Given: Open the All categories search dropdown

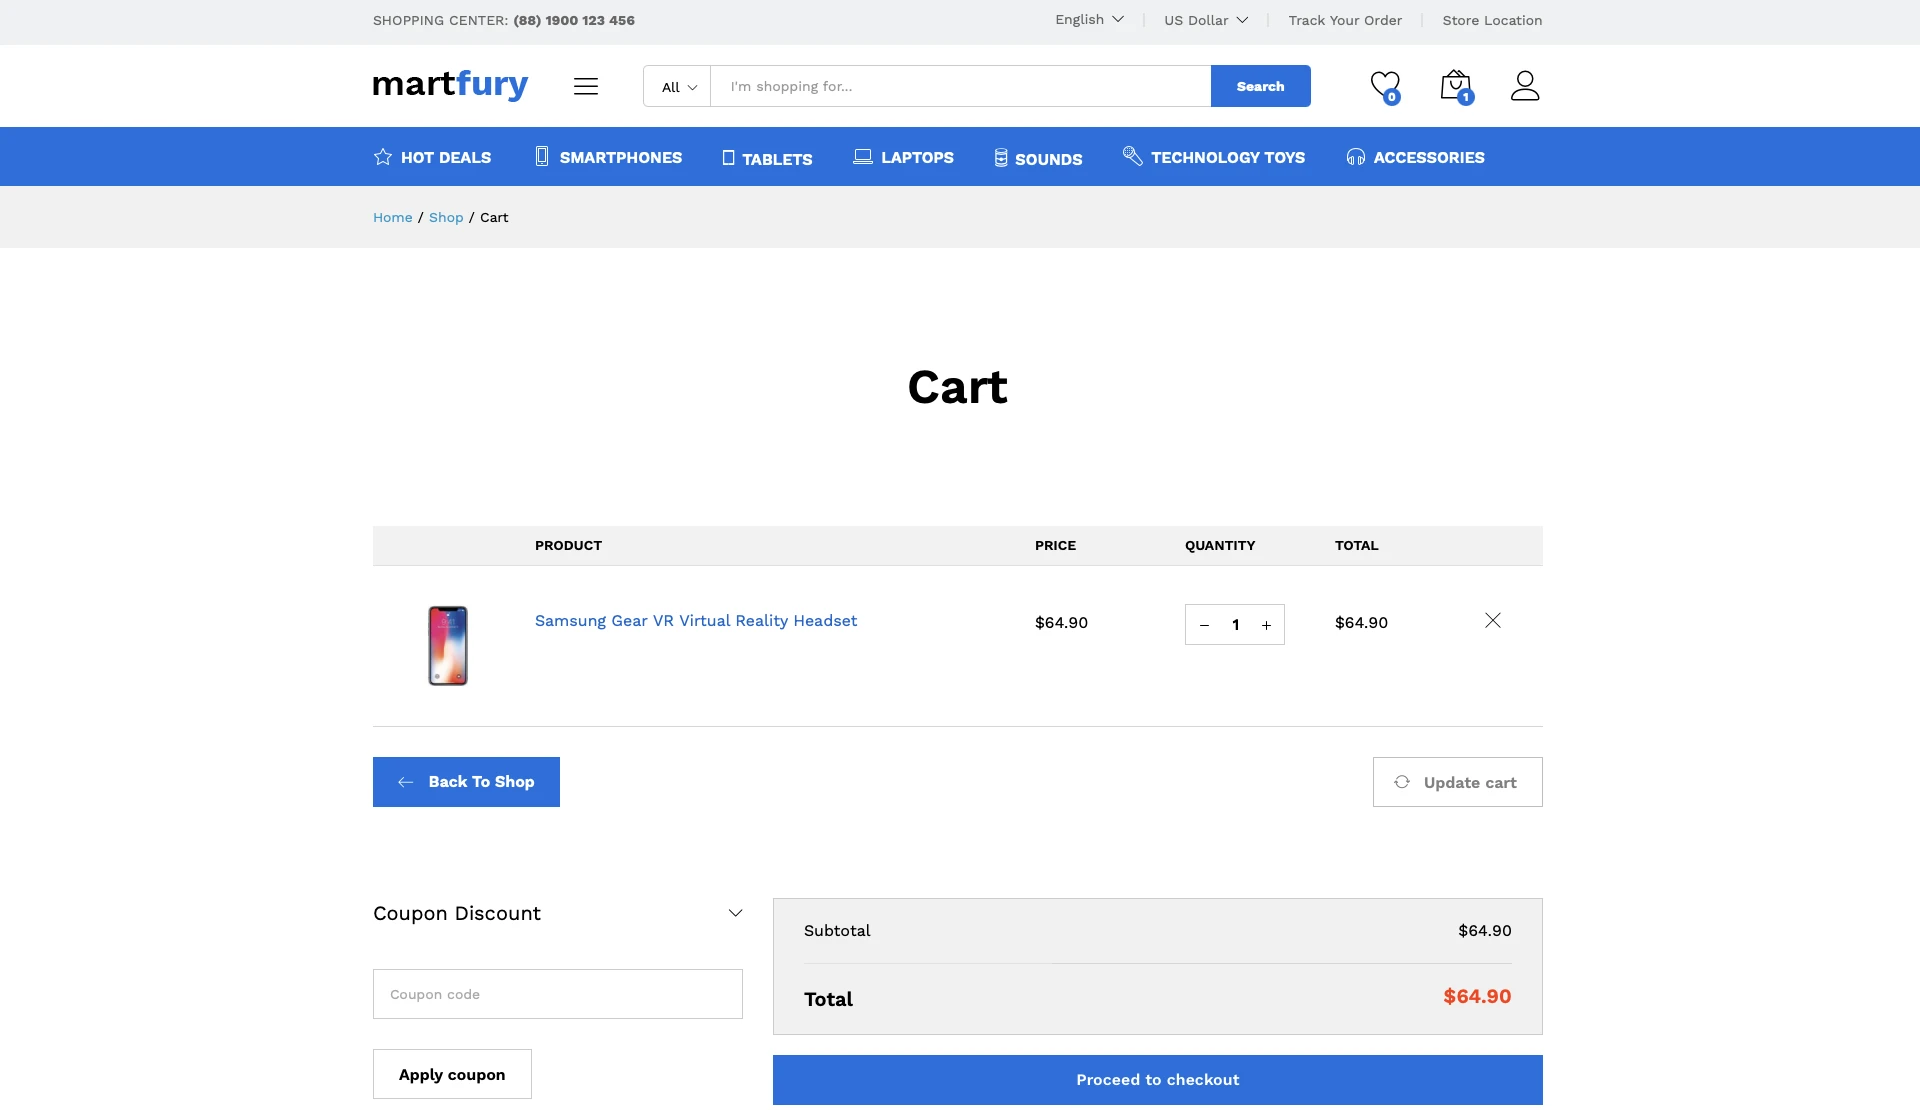Looking at the screenshot, I should (x=678, y=87).
